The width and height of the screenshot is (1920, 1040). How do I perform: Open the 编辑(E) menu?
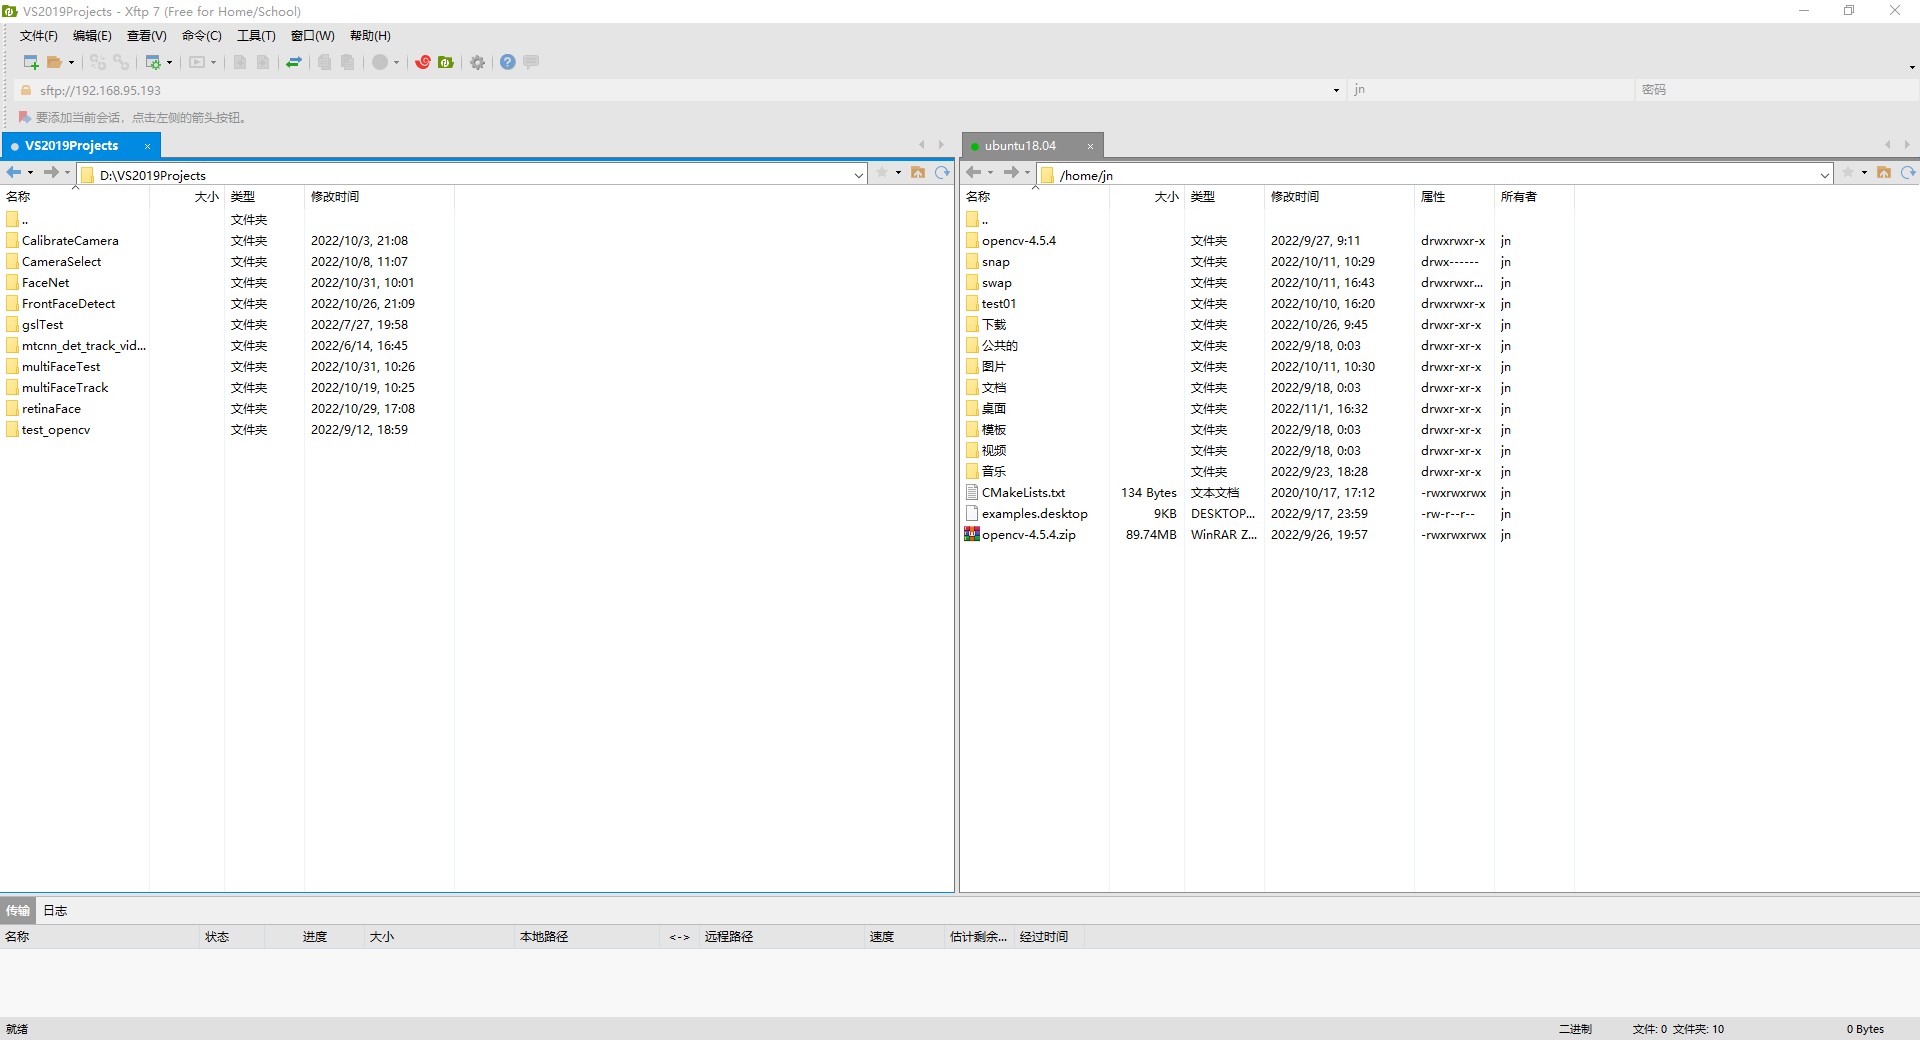tap(92, 35)
